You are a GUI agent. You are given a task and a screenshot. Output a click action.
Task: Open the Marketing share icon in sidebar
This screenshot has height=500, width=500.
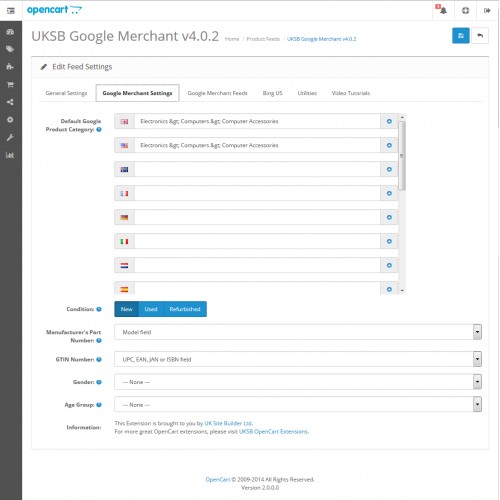click(x=10, y=102)
